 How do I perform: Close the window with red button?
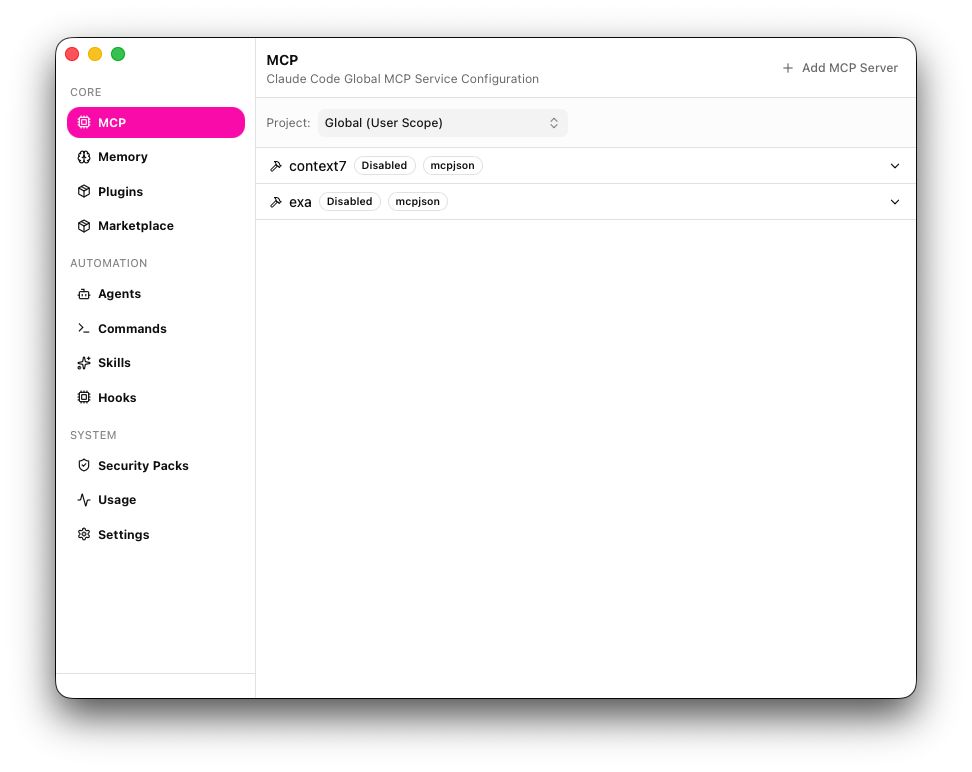pyautogui.click(x=72, y=54)
